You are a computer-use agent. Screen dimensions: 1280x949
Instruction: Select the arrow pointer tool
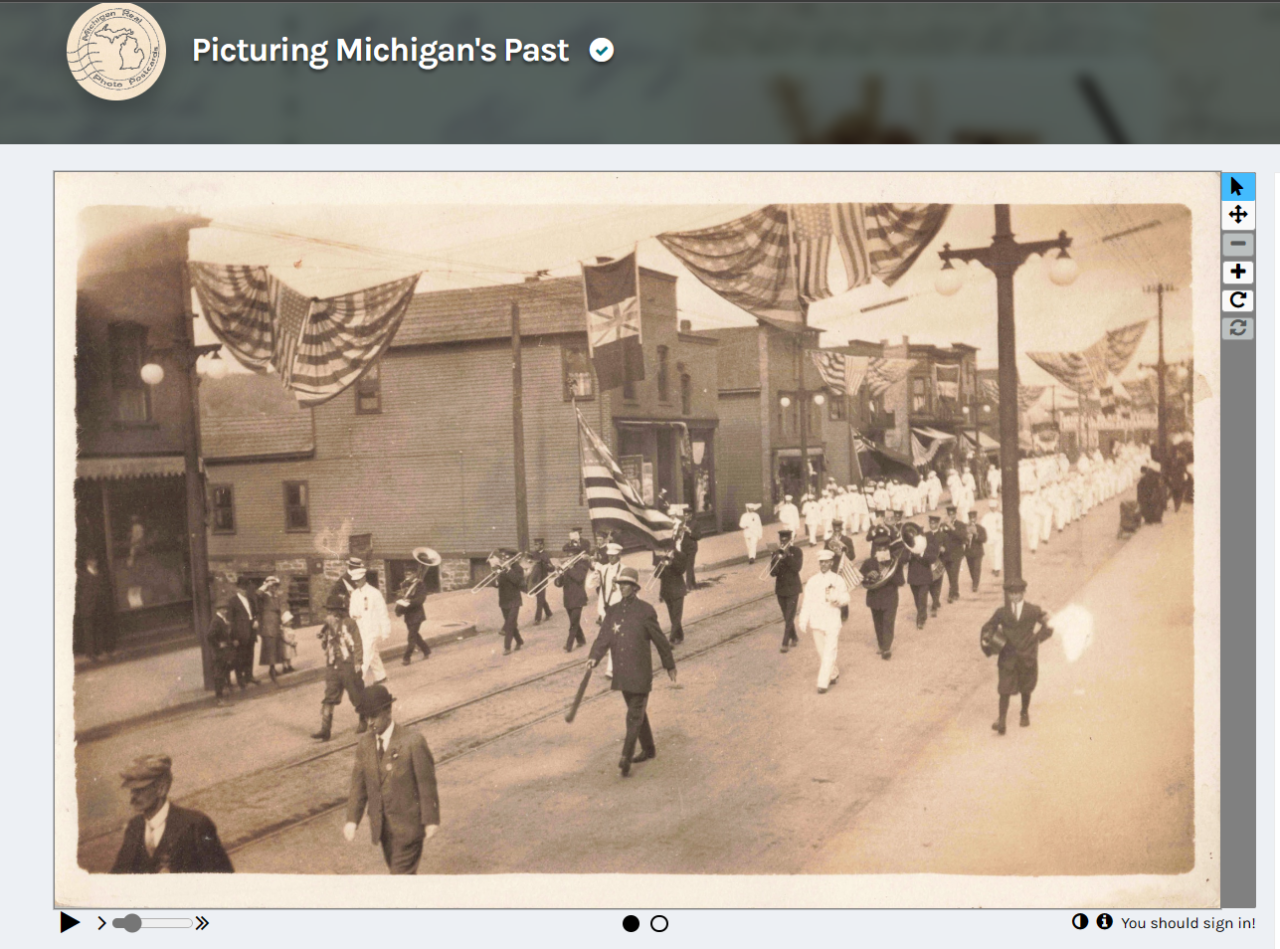pos(1238,186)
